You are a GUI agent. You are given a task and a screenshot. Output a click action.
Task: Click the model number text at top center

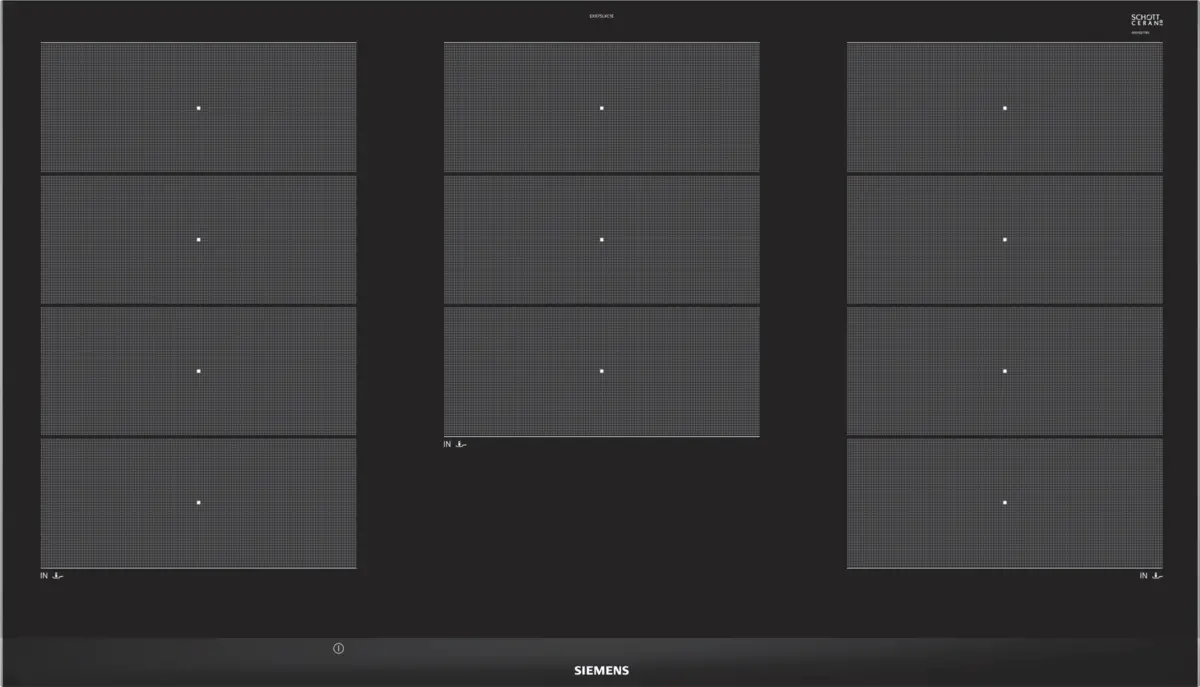point(601,17)
